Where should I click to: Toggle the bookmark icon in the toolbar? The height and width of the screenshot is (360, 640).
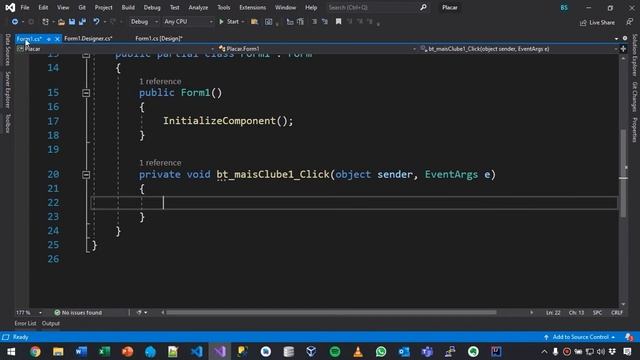pos(338,22)
